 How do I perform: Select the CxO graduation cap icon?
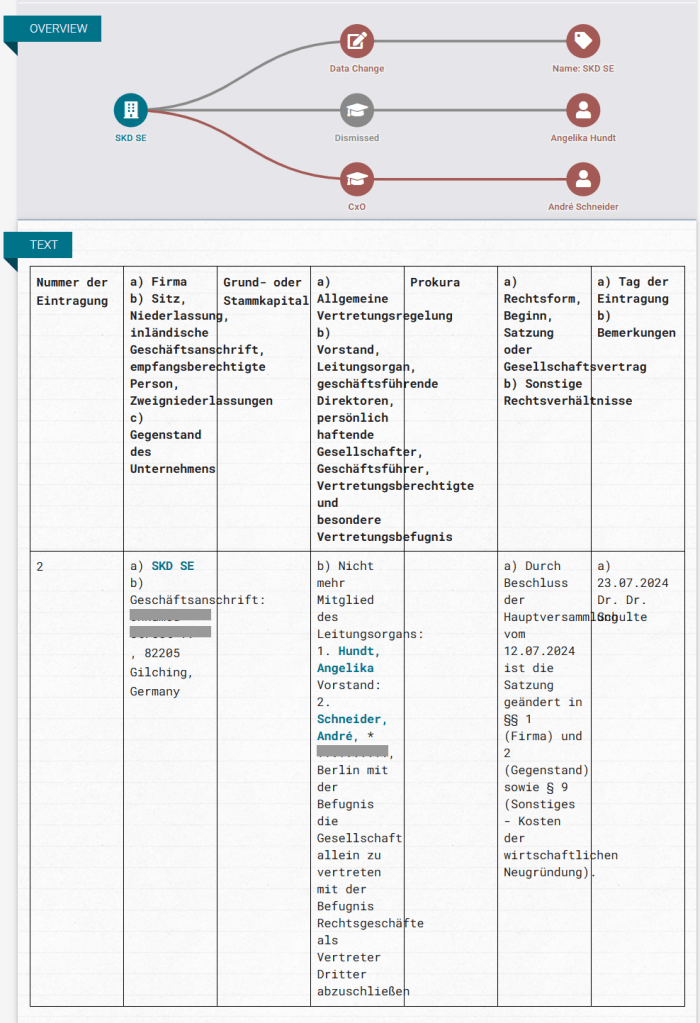[357, 179]
